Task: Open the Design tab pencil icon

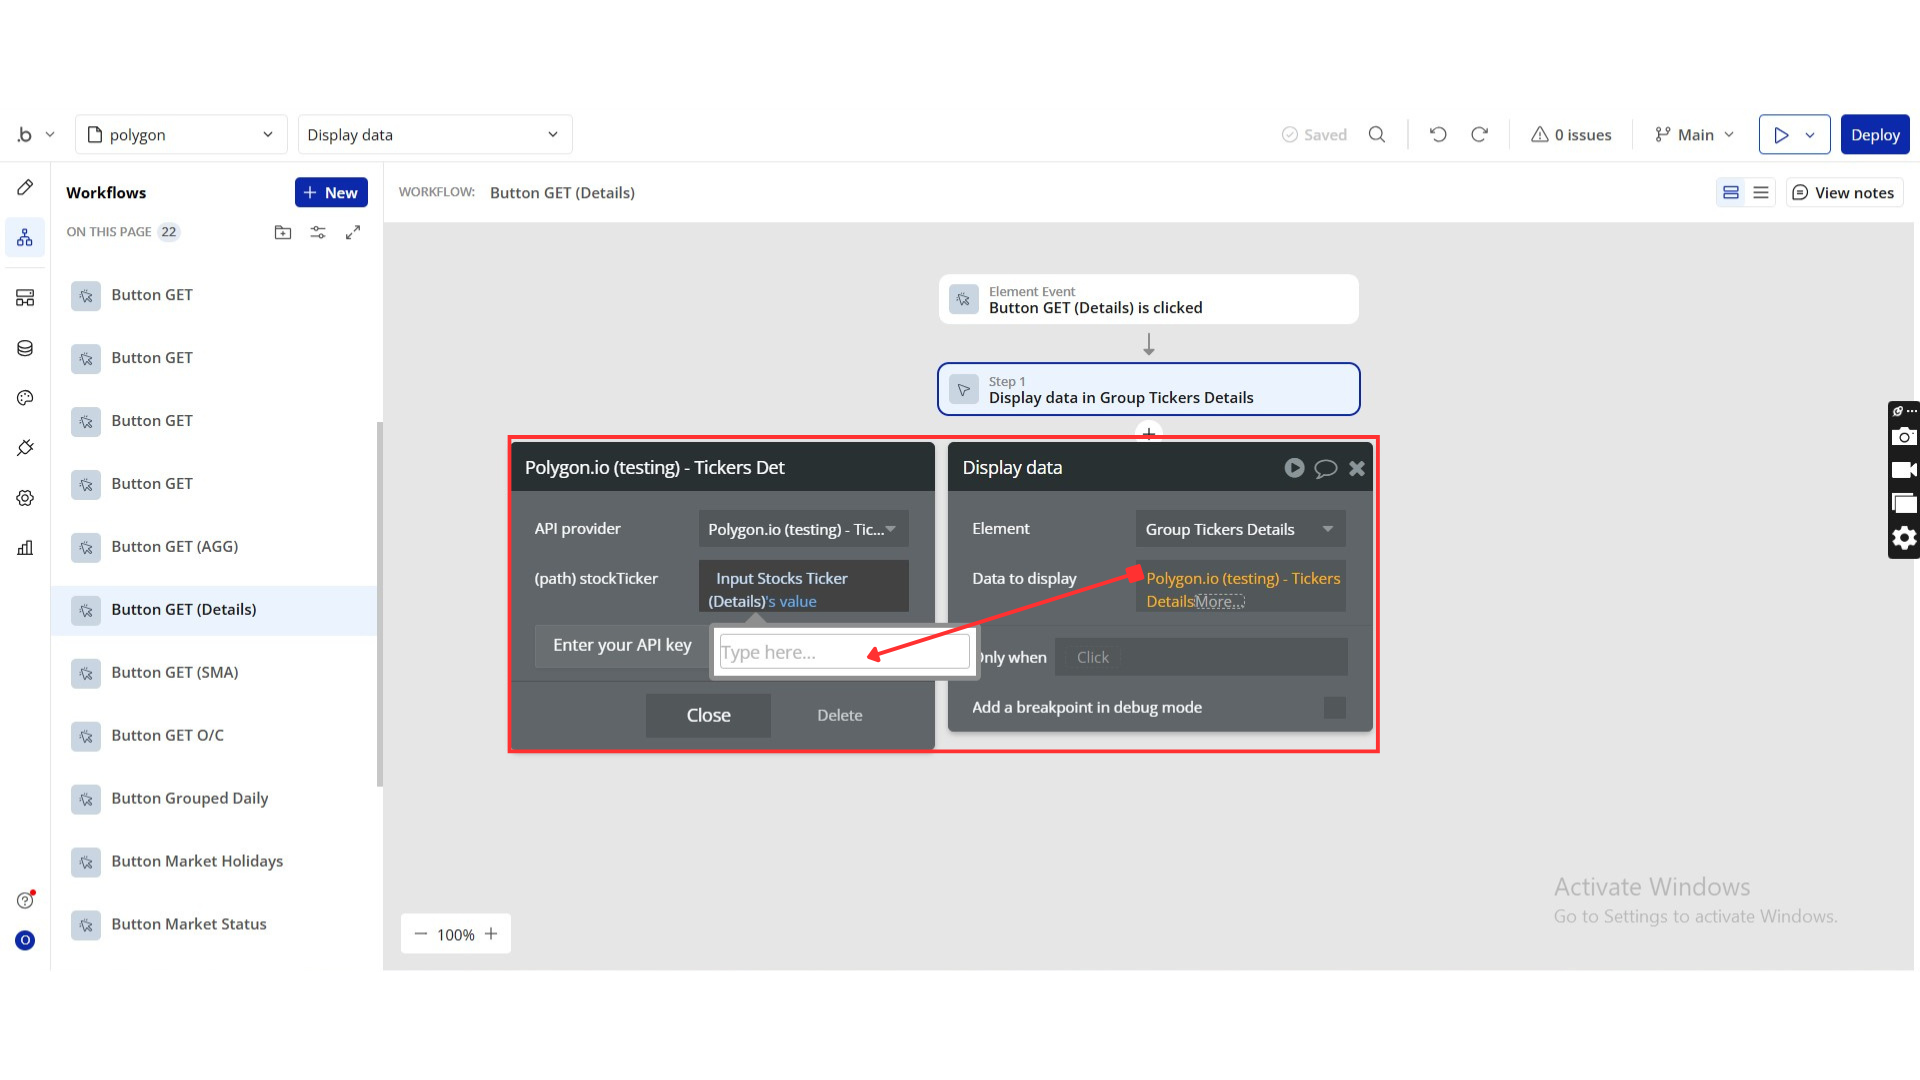Action: [x=25, y=188]
